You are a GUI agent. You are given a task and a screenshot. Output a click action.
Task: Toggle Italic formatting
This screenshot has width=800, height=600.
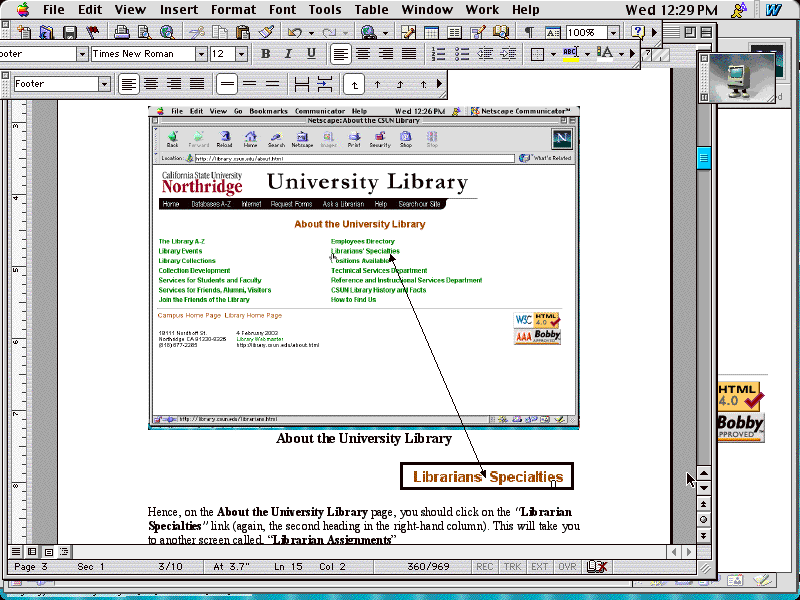point(288,54)
